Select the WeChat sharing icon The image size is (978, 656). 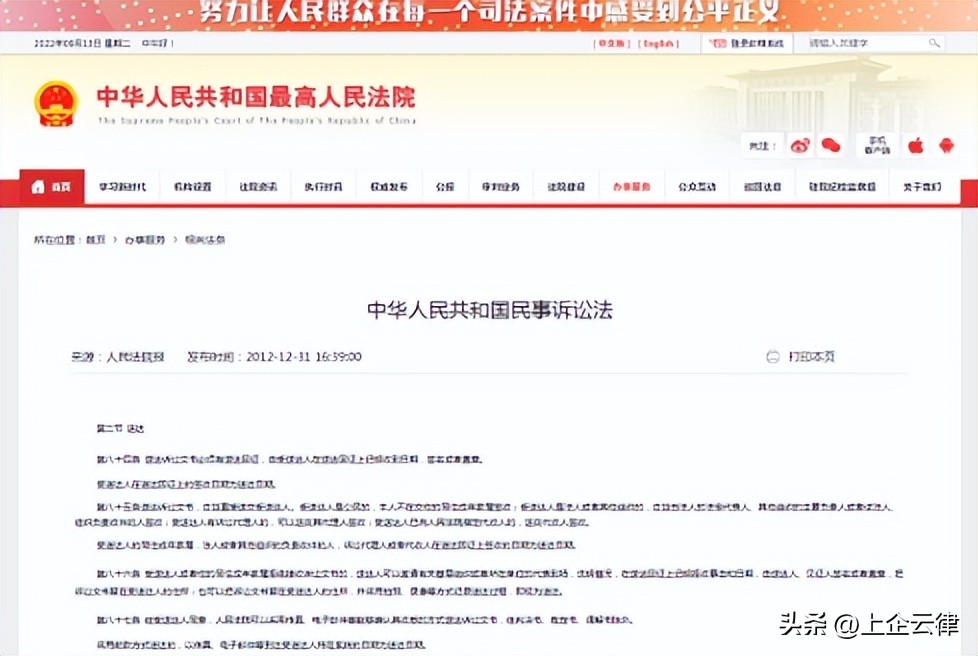click(830, 144)
